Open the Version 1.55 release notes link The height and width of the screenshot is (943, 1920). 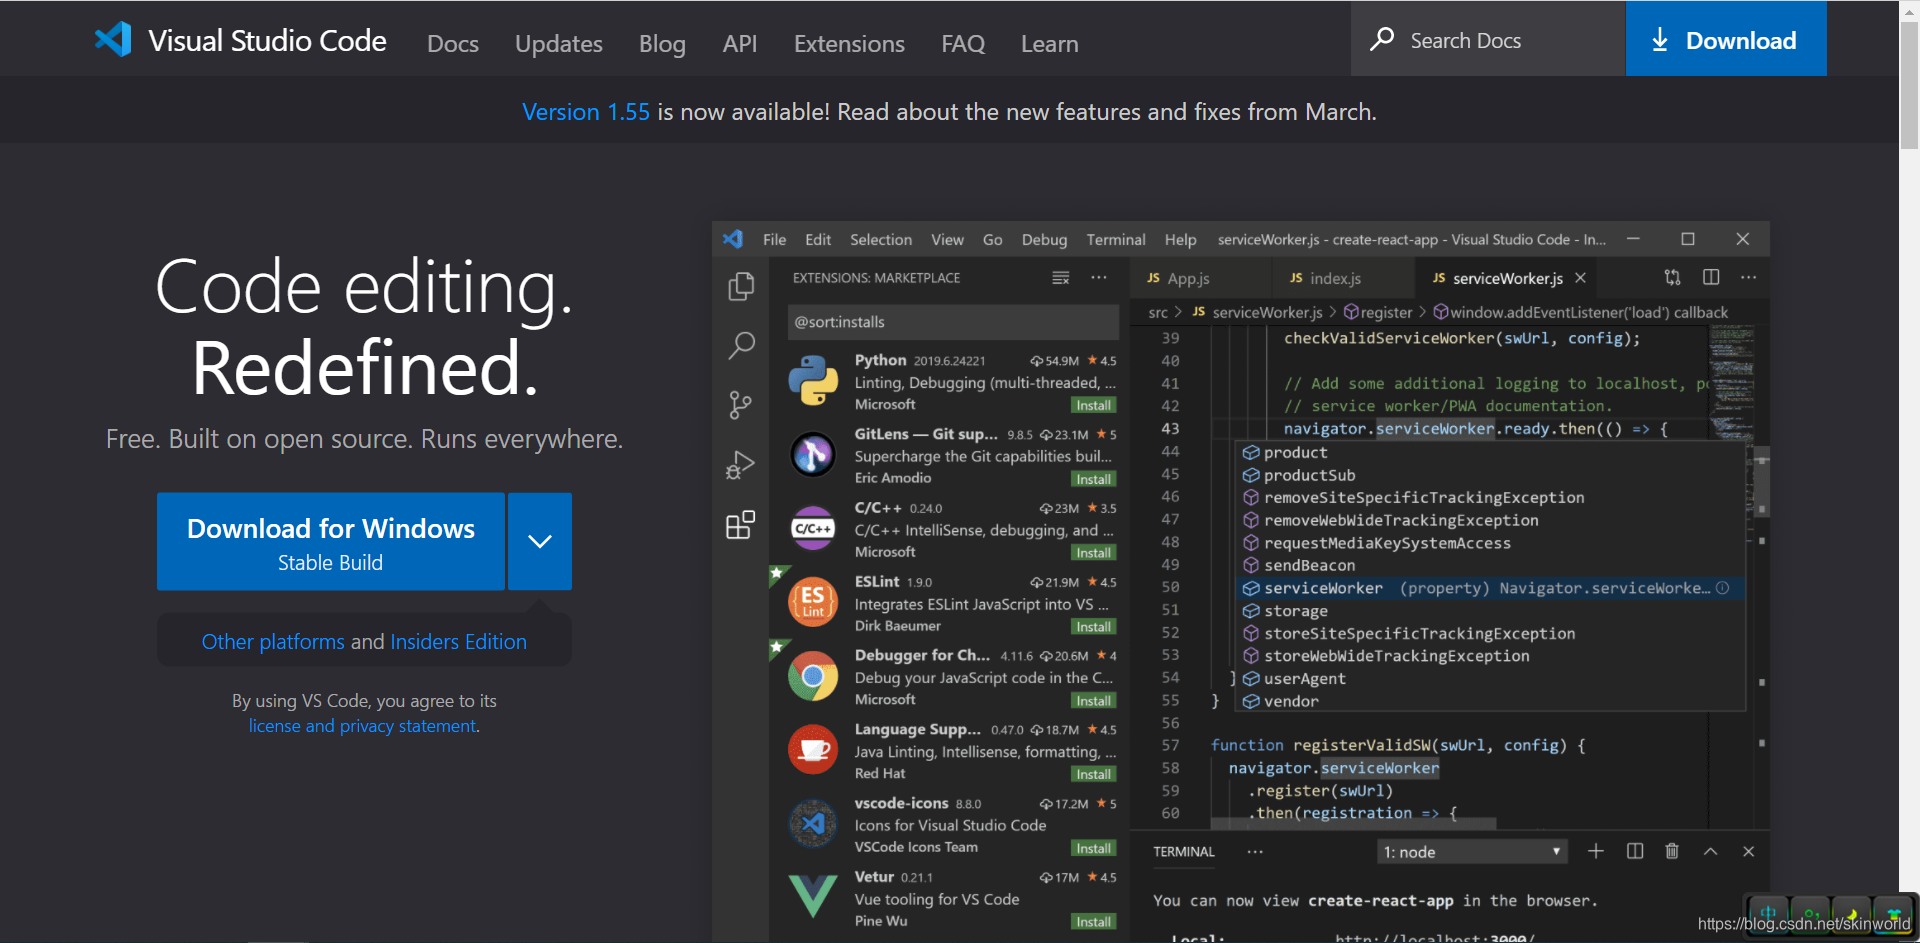585,111
